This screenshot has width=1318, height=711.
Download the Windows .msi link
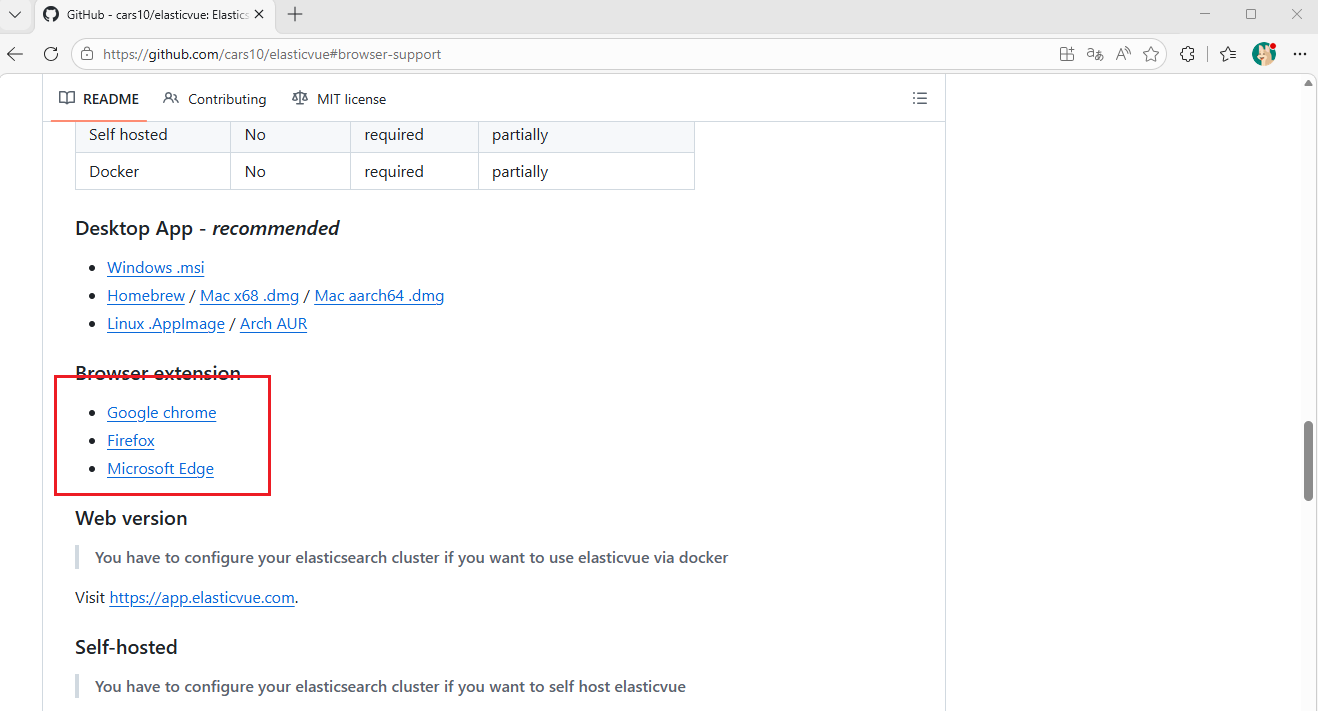pos(156,267)
